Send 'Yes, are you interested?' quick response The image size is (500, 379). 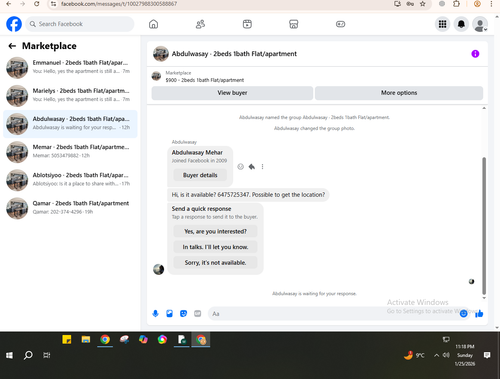[x=215, y=231]
